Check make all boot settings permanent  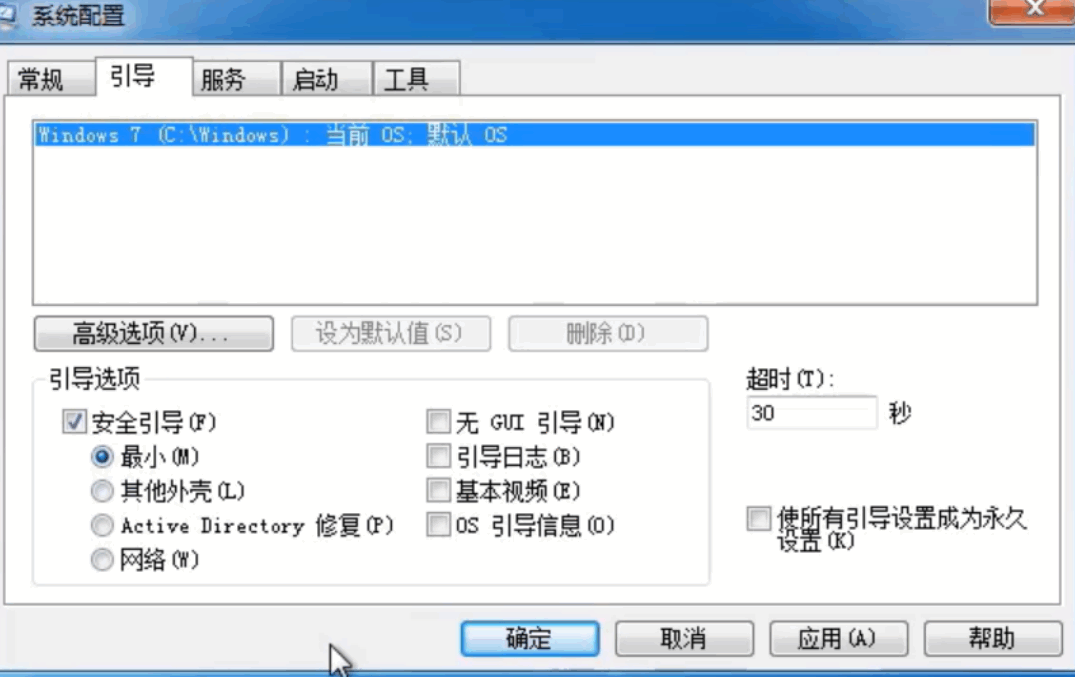tap(758, 519)
